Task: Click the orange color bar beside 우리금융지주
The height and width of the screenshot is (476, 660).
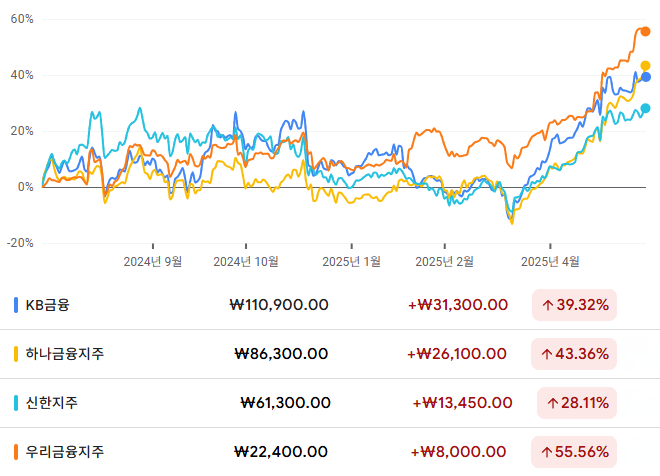Action: tap(15, 451)
